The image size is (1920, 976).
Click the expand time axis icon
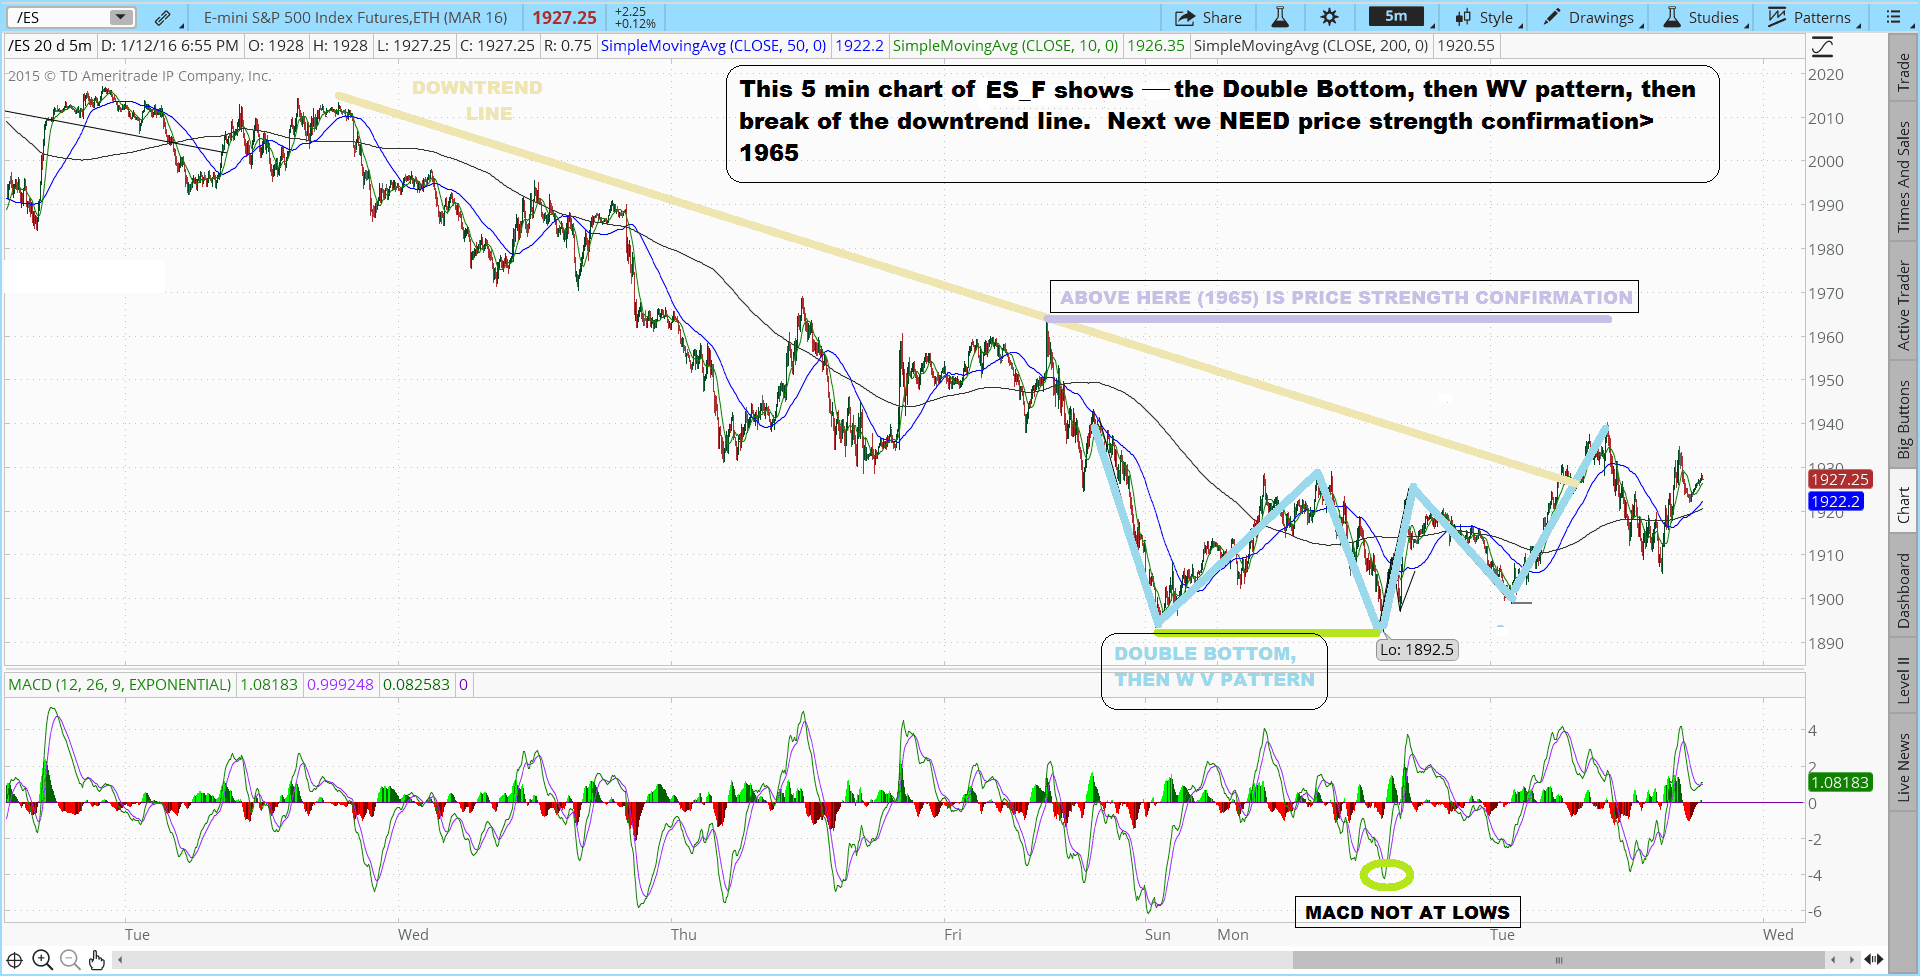[x=1874, y=960]
